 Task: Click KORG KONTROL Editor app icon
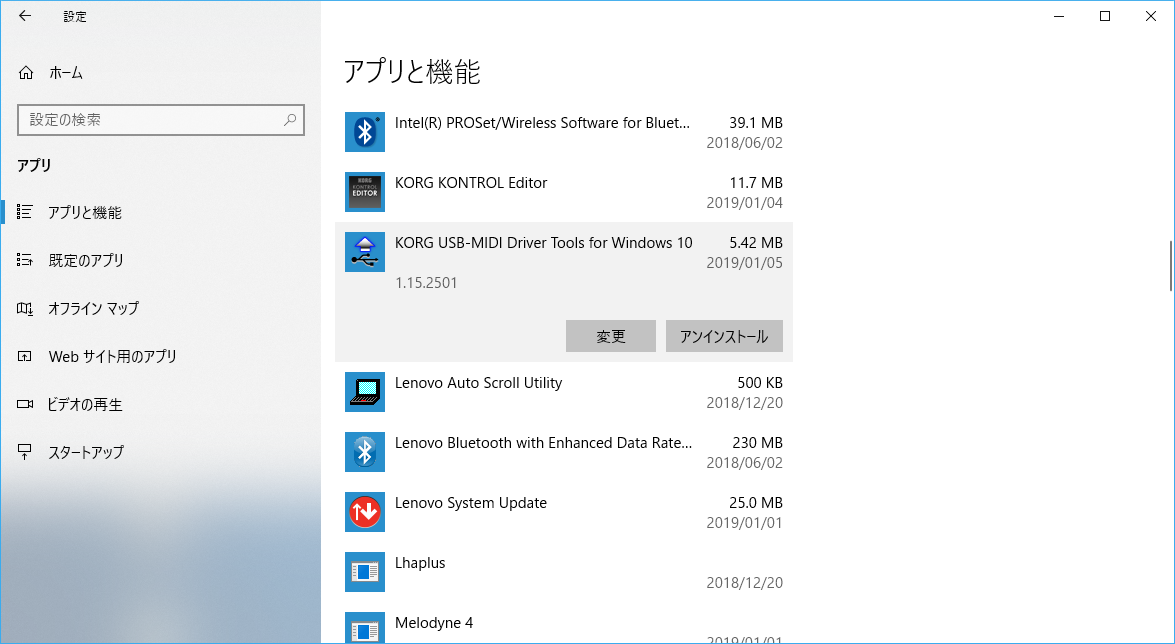coord(365,192)
